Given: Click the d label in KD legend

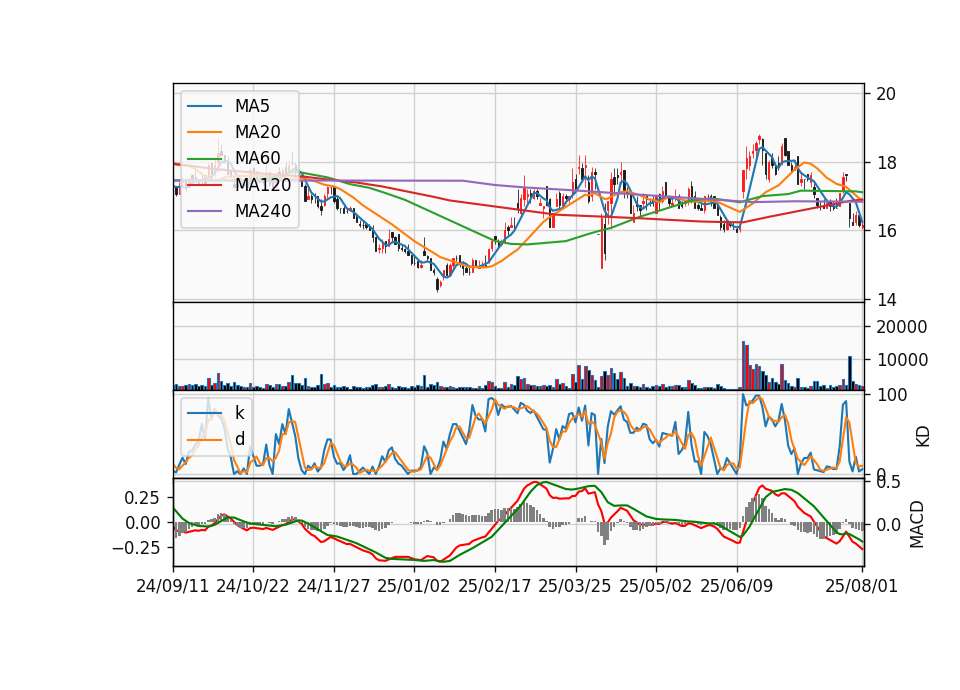Looking at the screenshot, I should coord(239,438).
